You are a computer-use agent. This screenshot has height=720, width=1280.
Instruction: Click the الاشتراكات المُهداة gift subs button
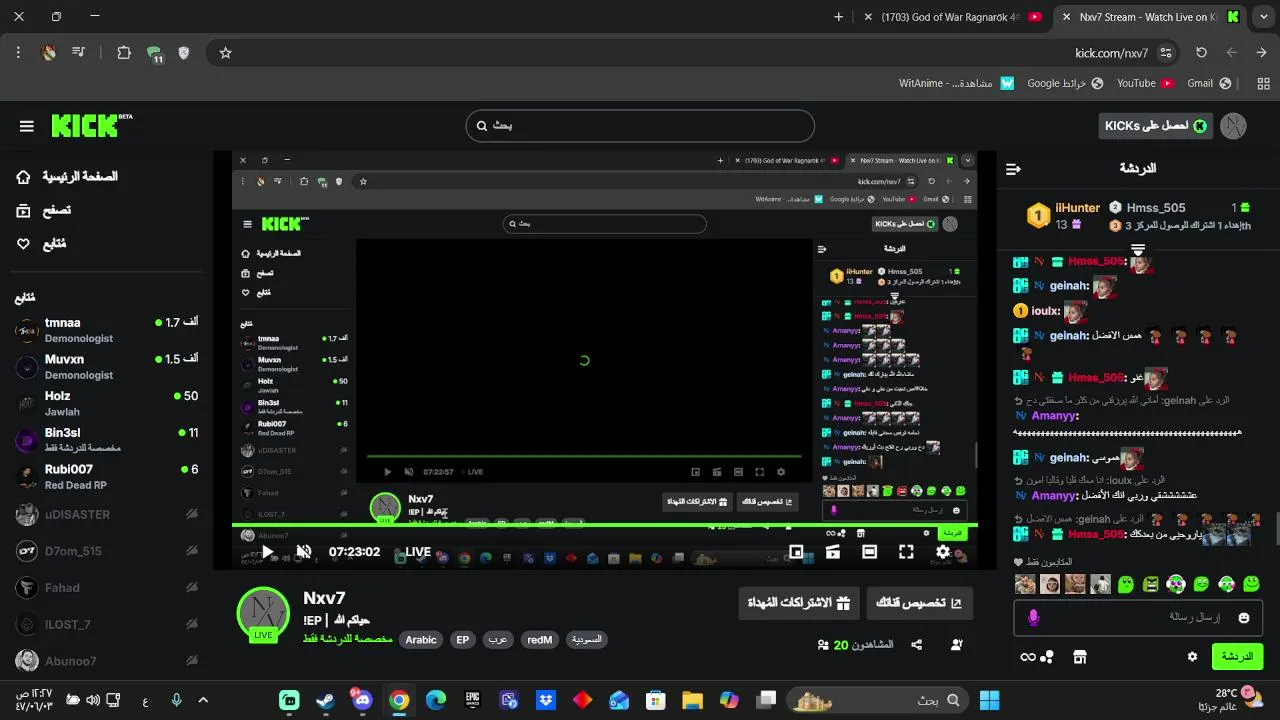[x=799, y=603]
